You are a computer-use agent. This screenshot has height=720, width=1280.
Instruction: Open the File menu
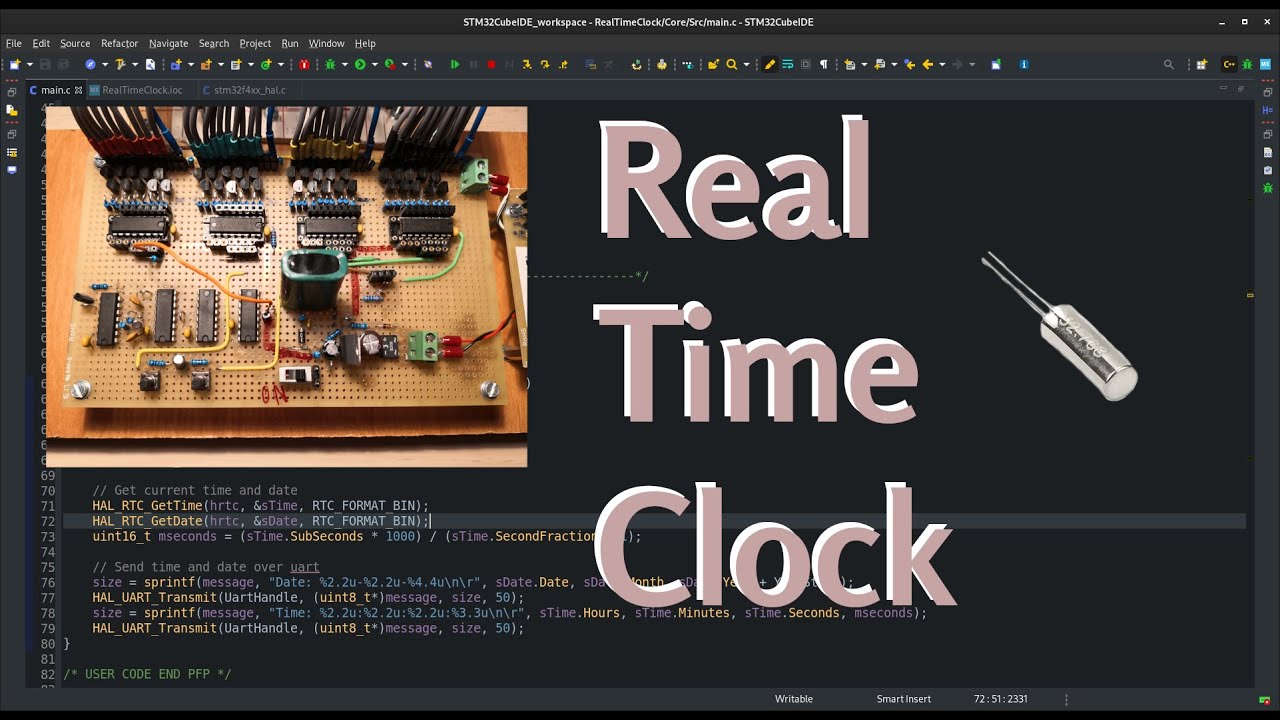tap(14, 43)
